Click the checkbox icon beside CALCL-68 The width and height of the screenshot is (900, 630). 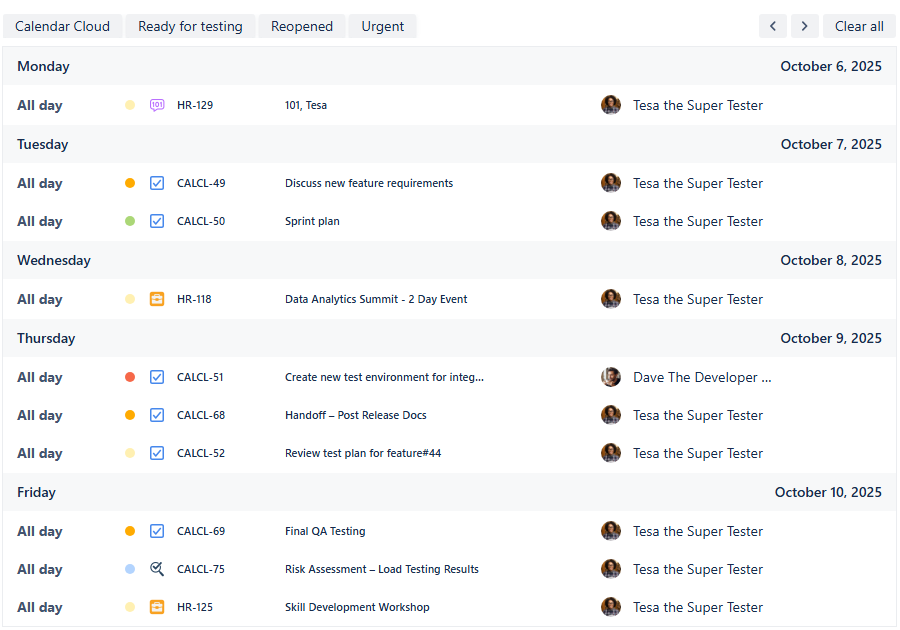(x=157, y=415)
